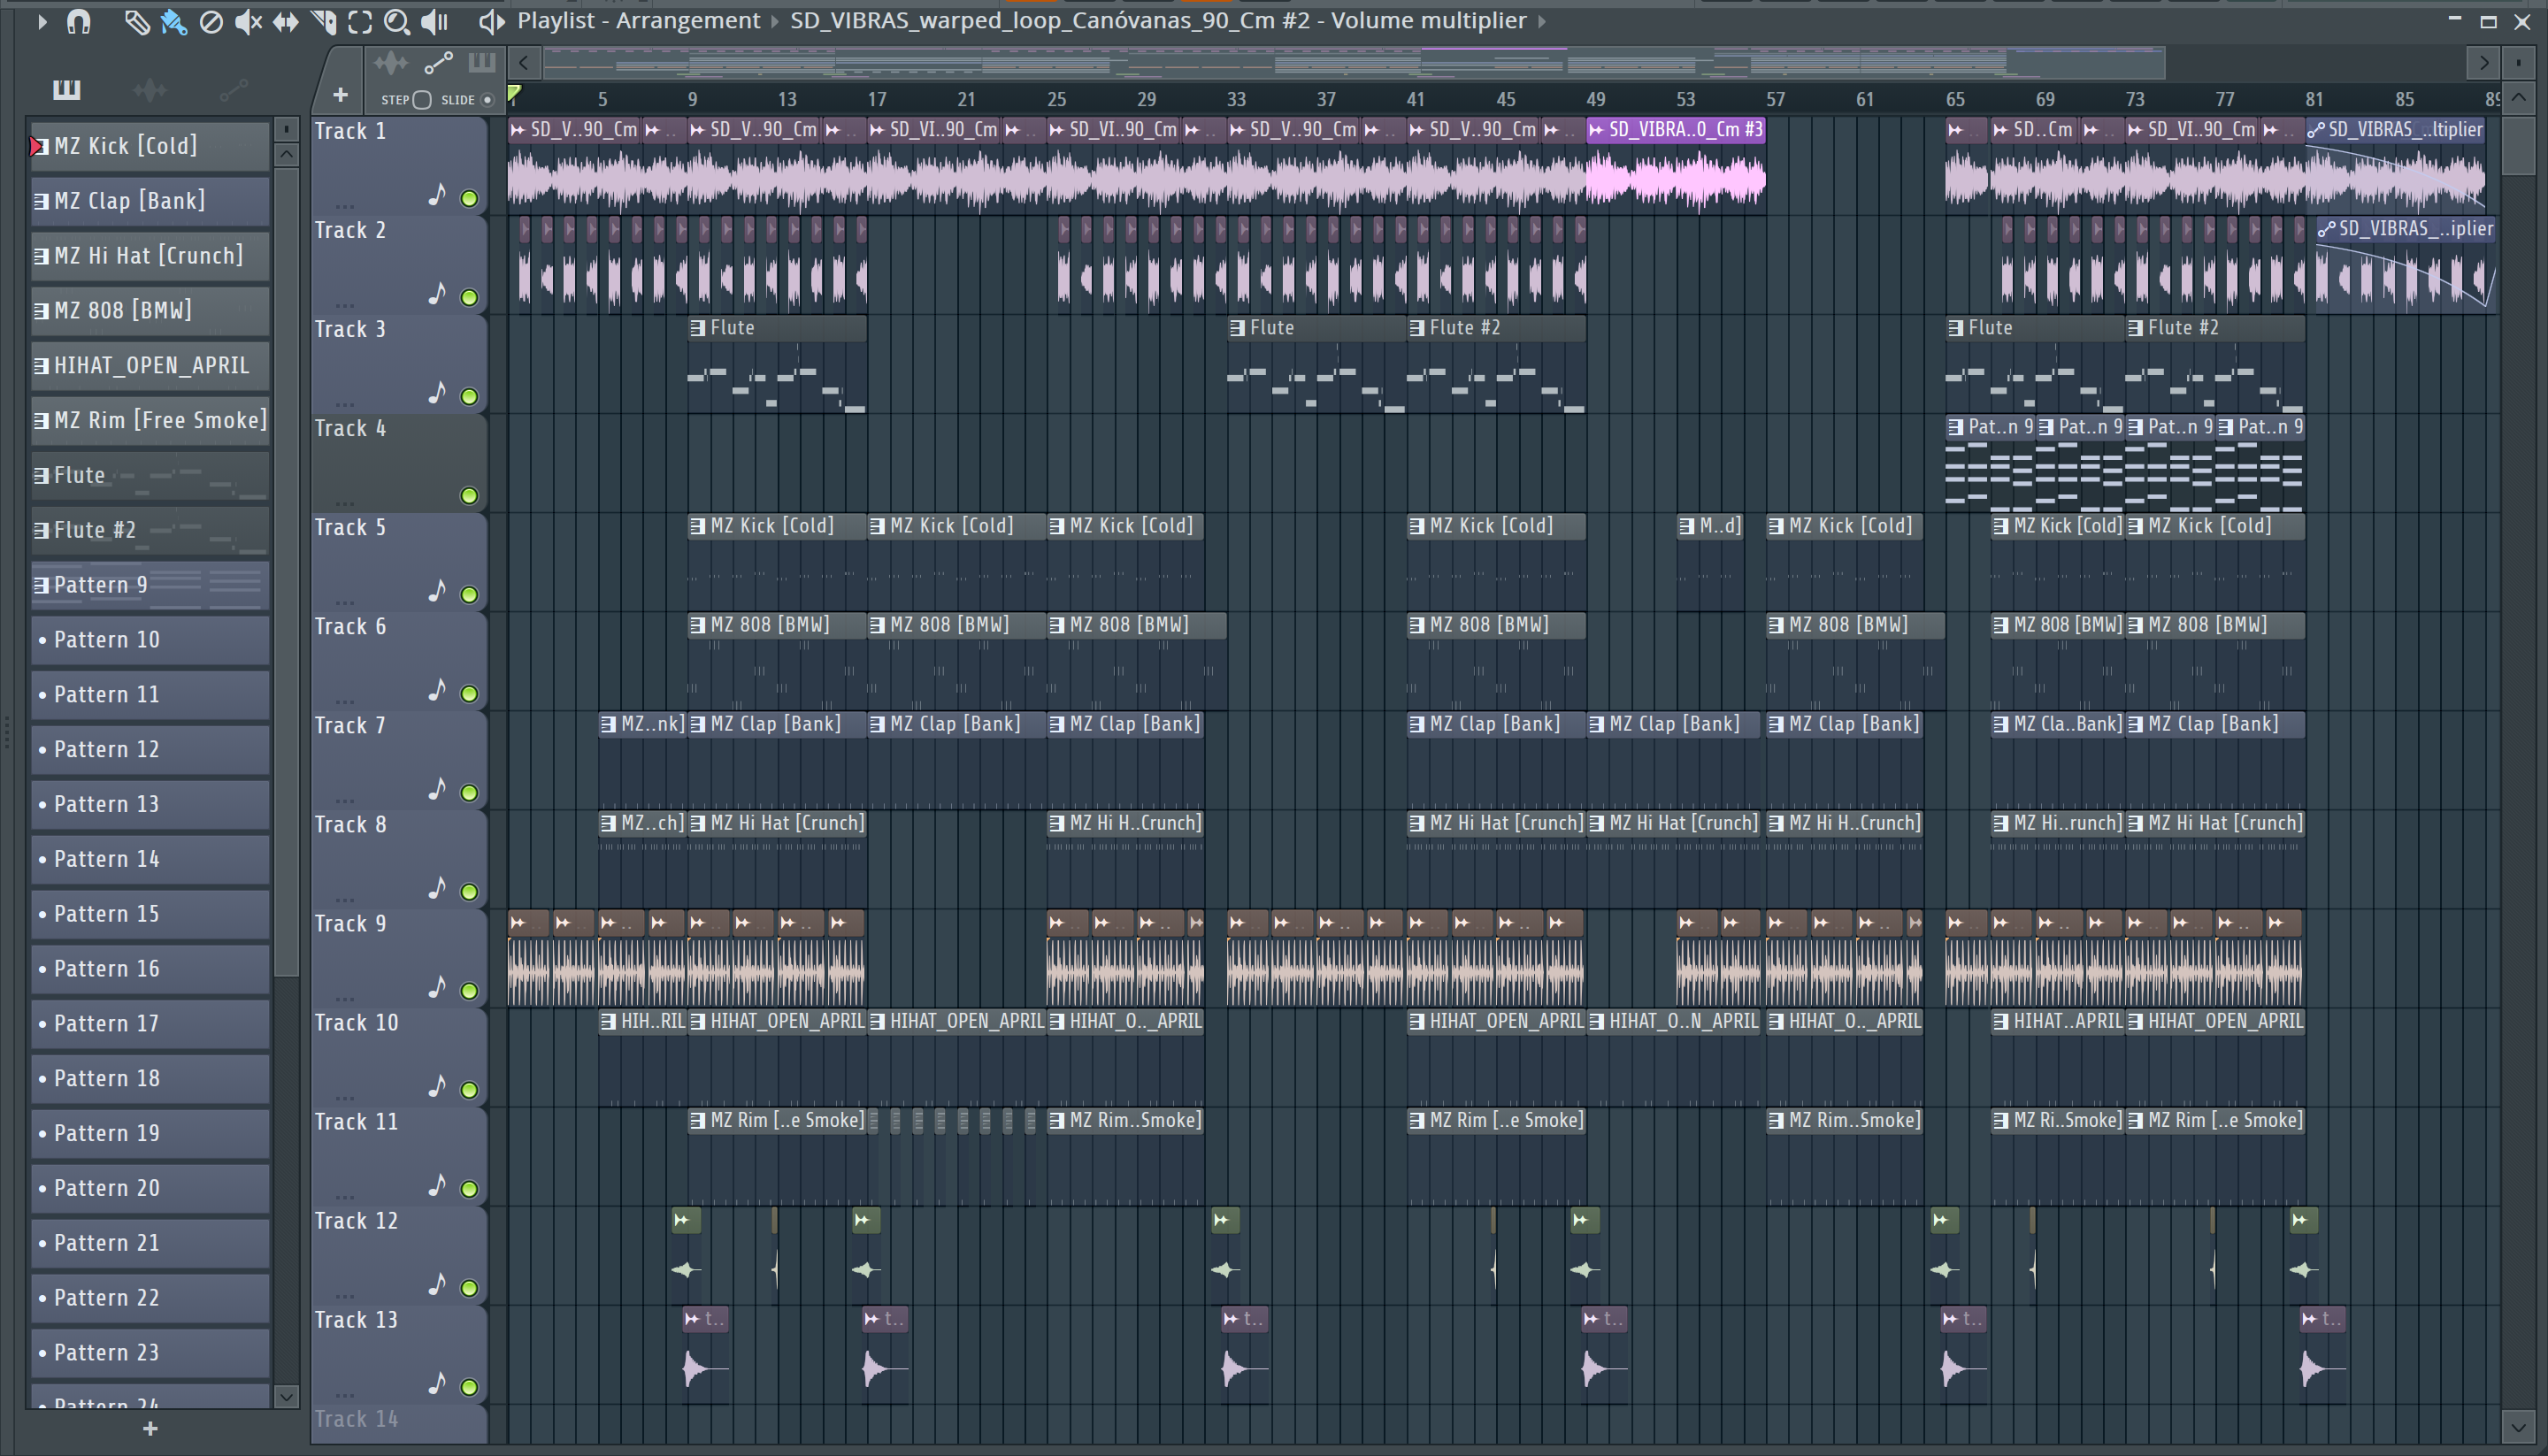Click the Track 7 header label

pos(350,726)
